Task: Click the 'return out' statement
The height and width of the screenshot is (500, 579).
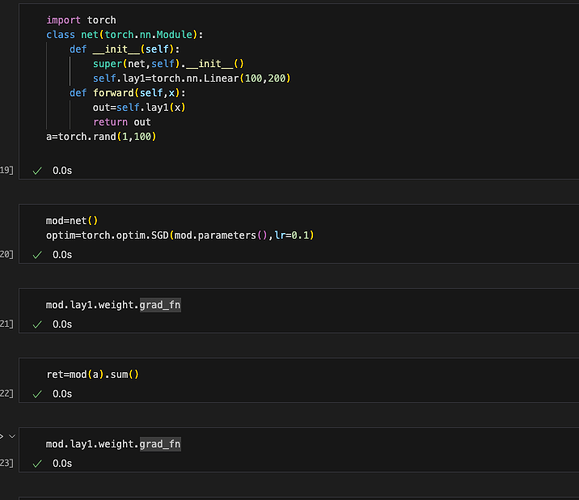Action: click(x=122, y=122)
